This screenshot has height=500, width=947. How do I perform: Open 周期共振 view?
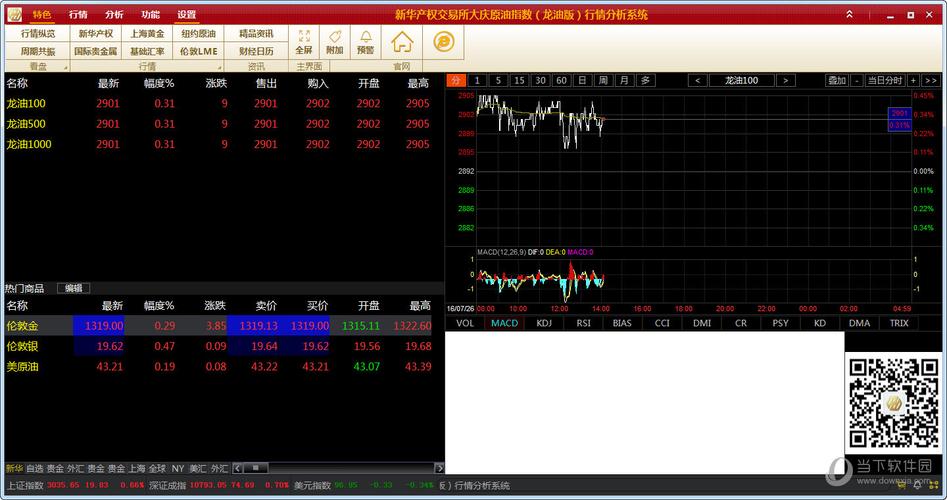[x=38, y=51]
